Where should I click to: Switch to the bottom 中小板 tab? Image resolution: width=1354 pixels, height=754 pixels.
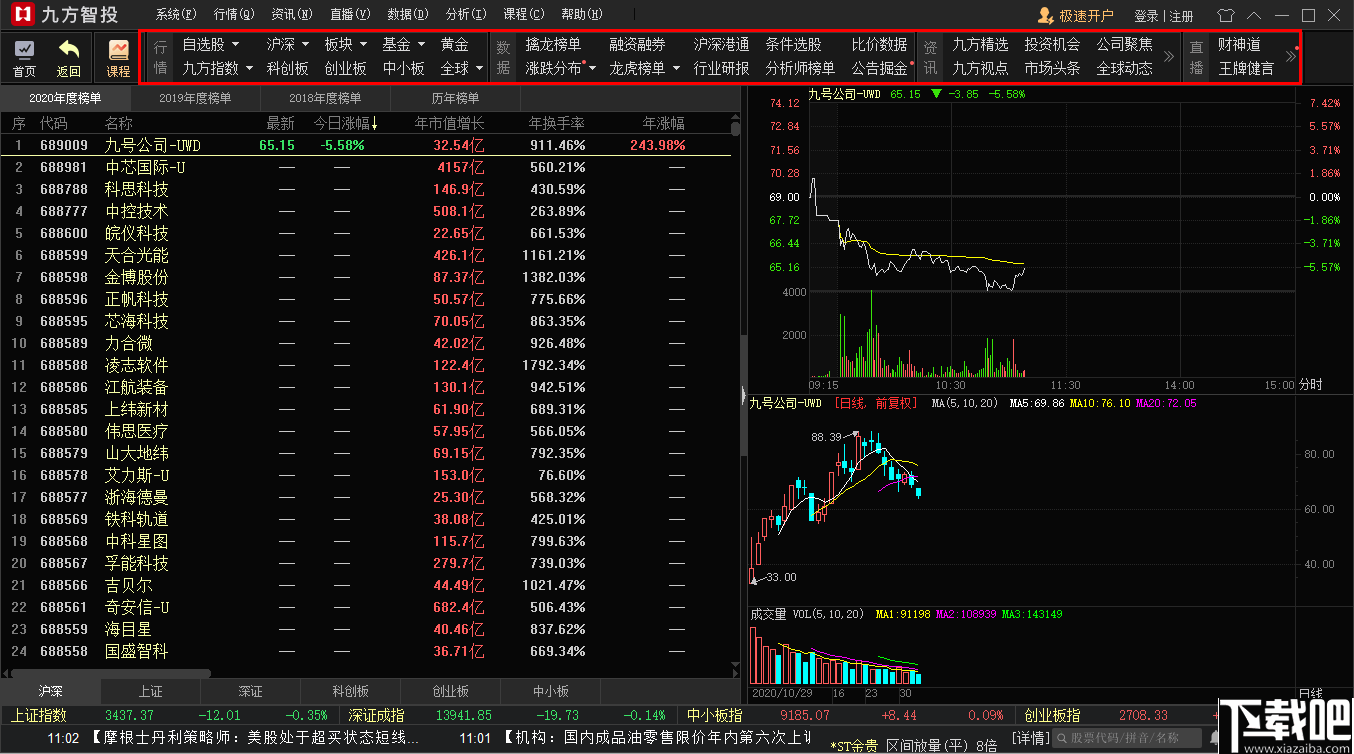pos(550,691)
